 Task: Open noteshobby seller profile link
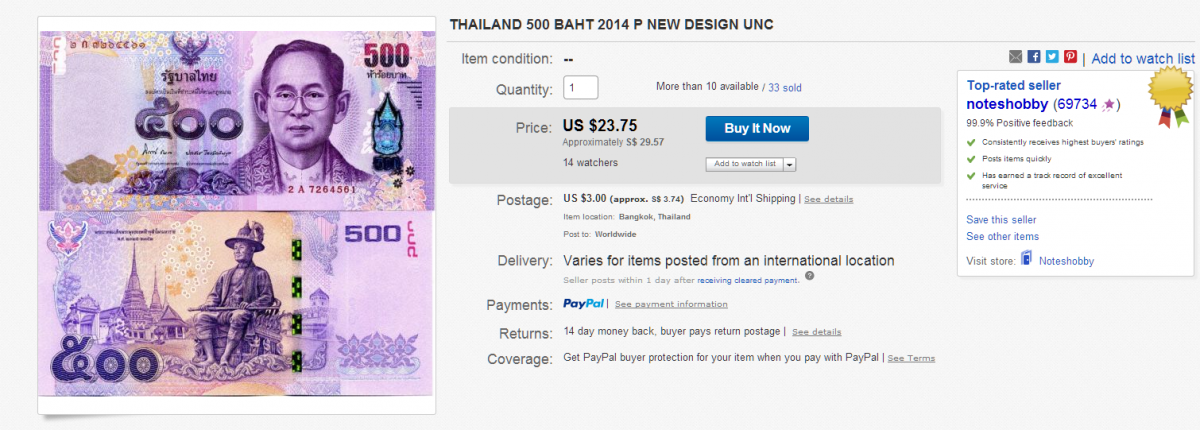tap(1007, 104)
